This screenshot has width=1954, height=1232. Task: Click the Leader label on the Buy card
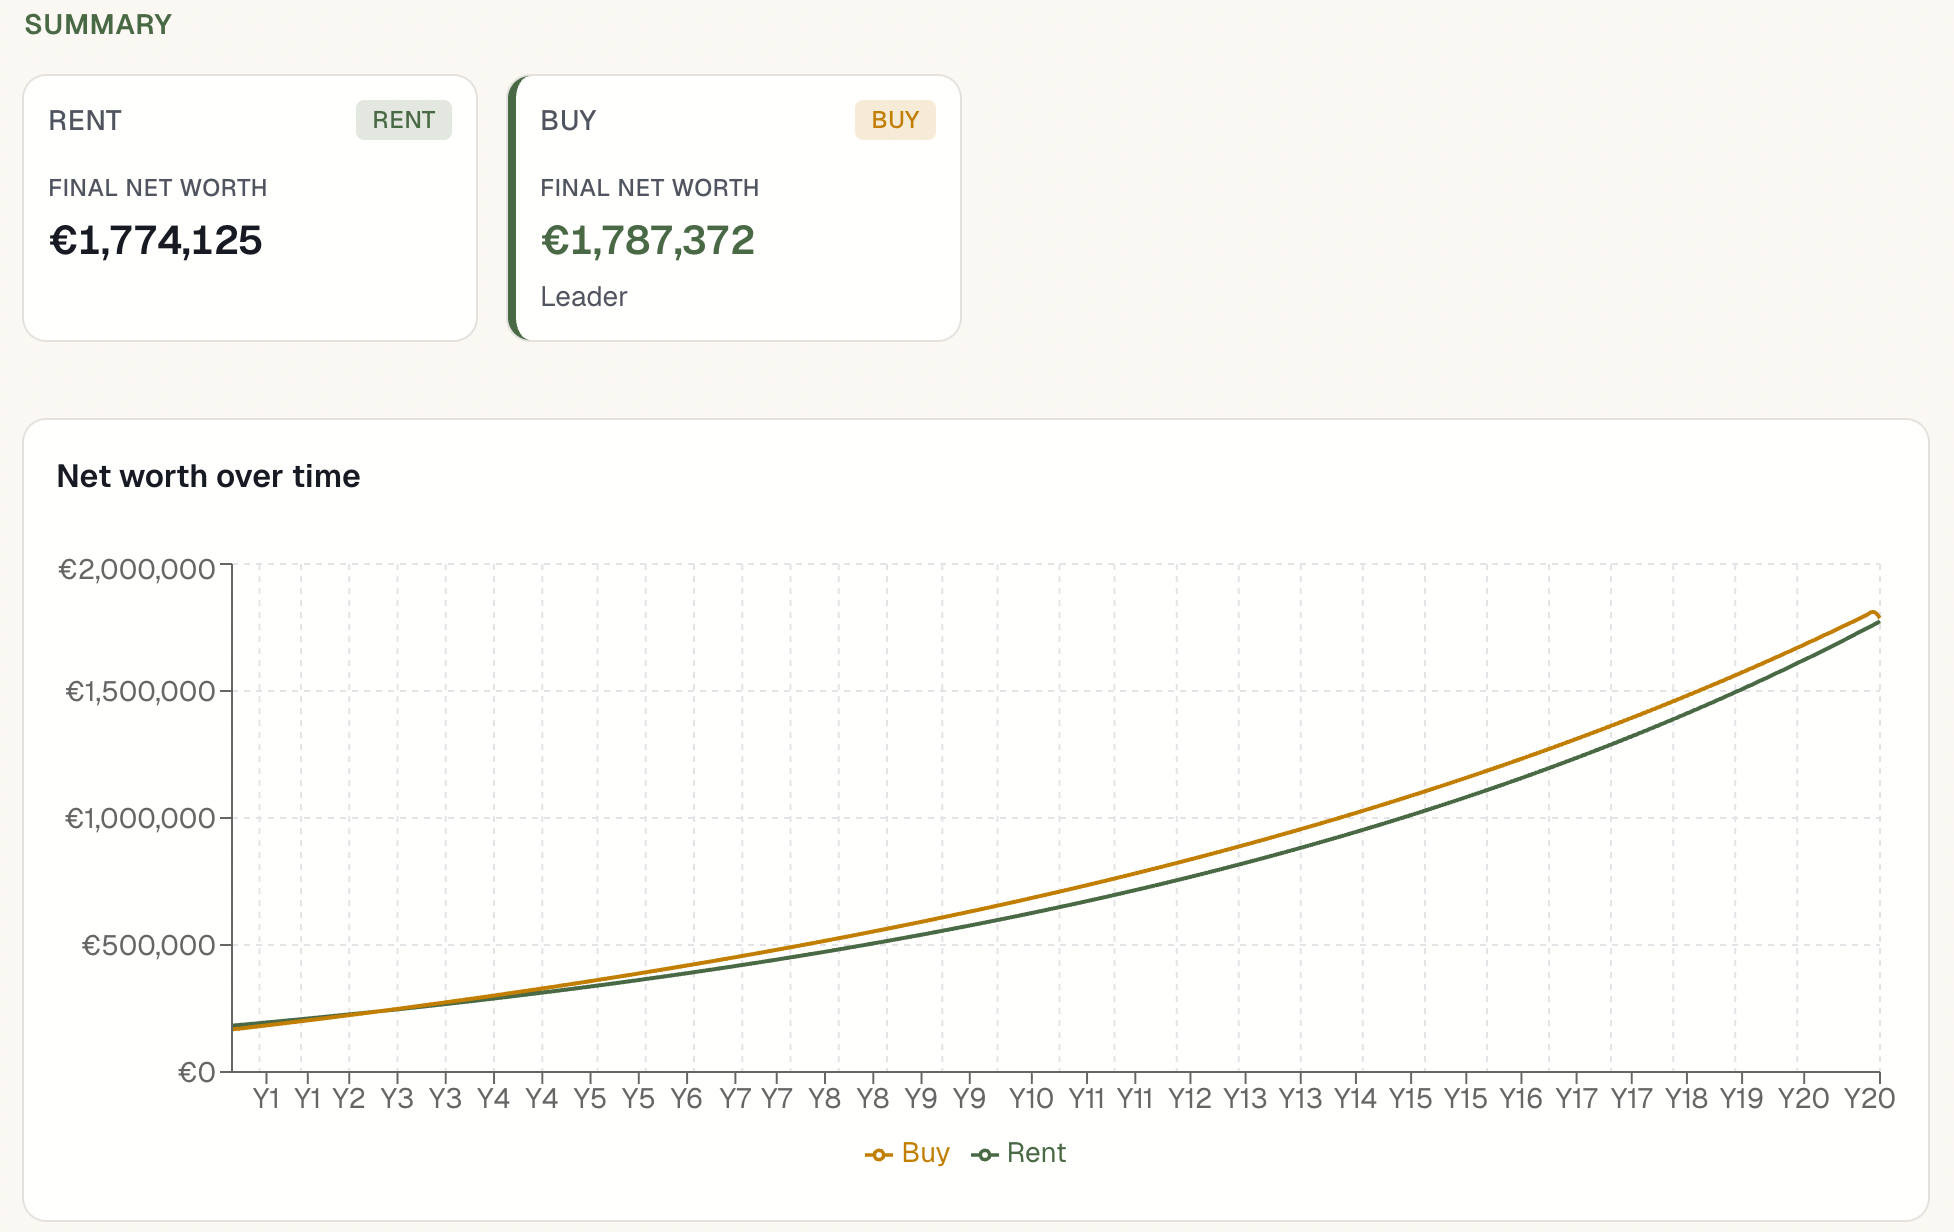pos(583,296)
